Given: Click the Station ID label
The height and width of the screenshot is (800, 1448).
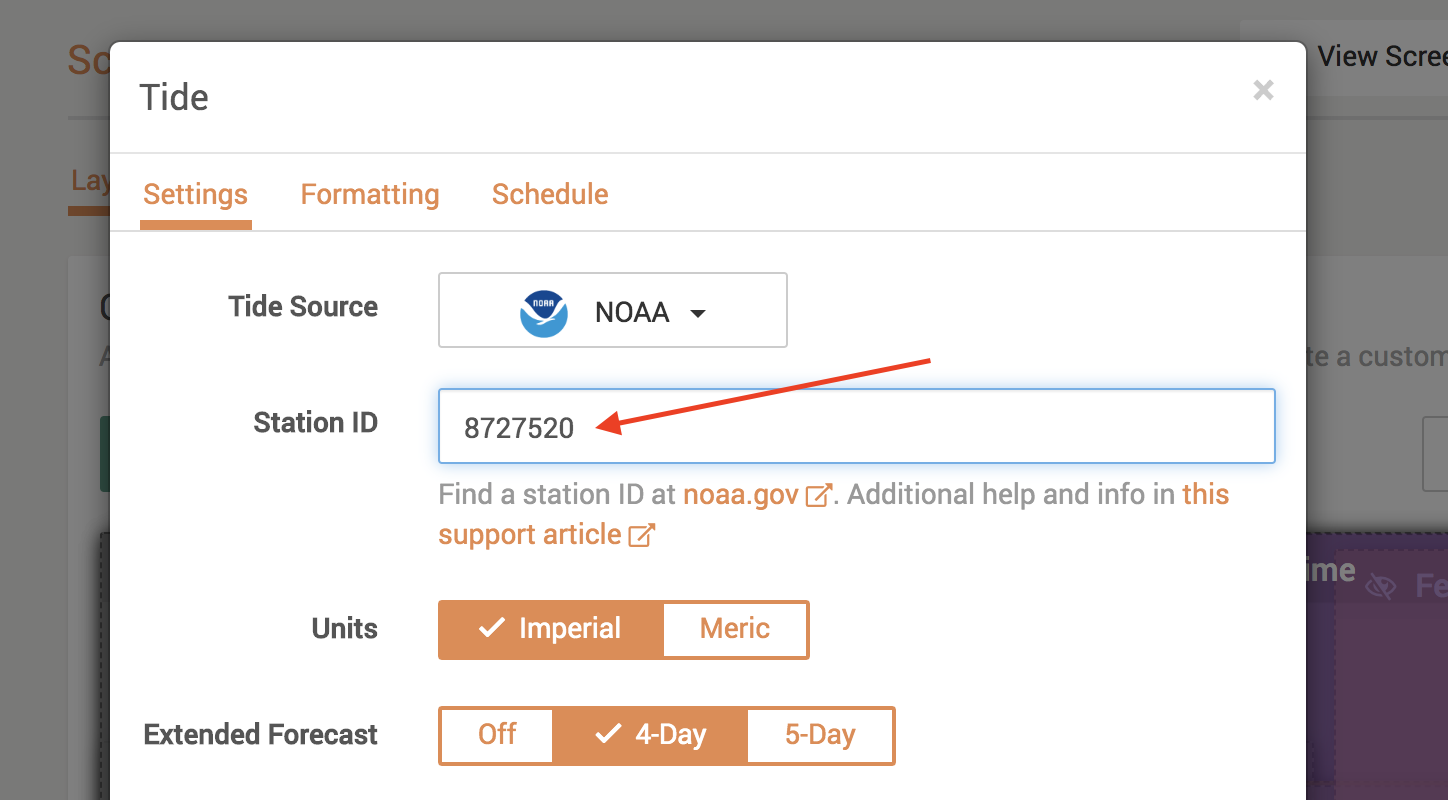Looking at the screenshot, I should click(x=316, y=423).
